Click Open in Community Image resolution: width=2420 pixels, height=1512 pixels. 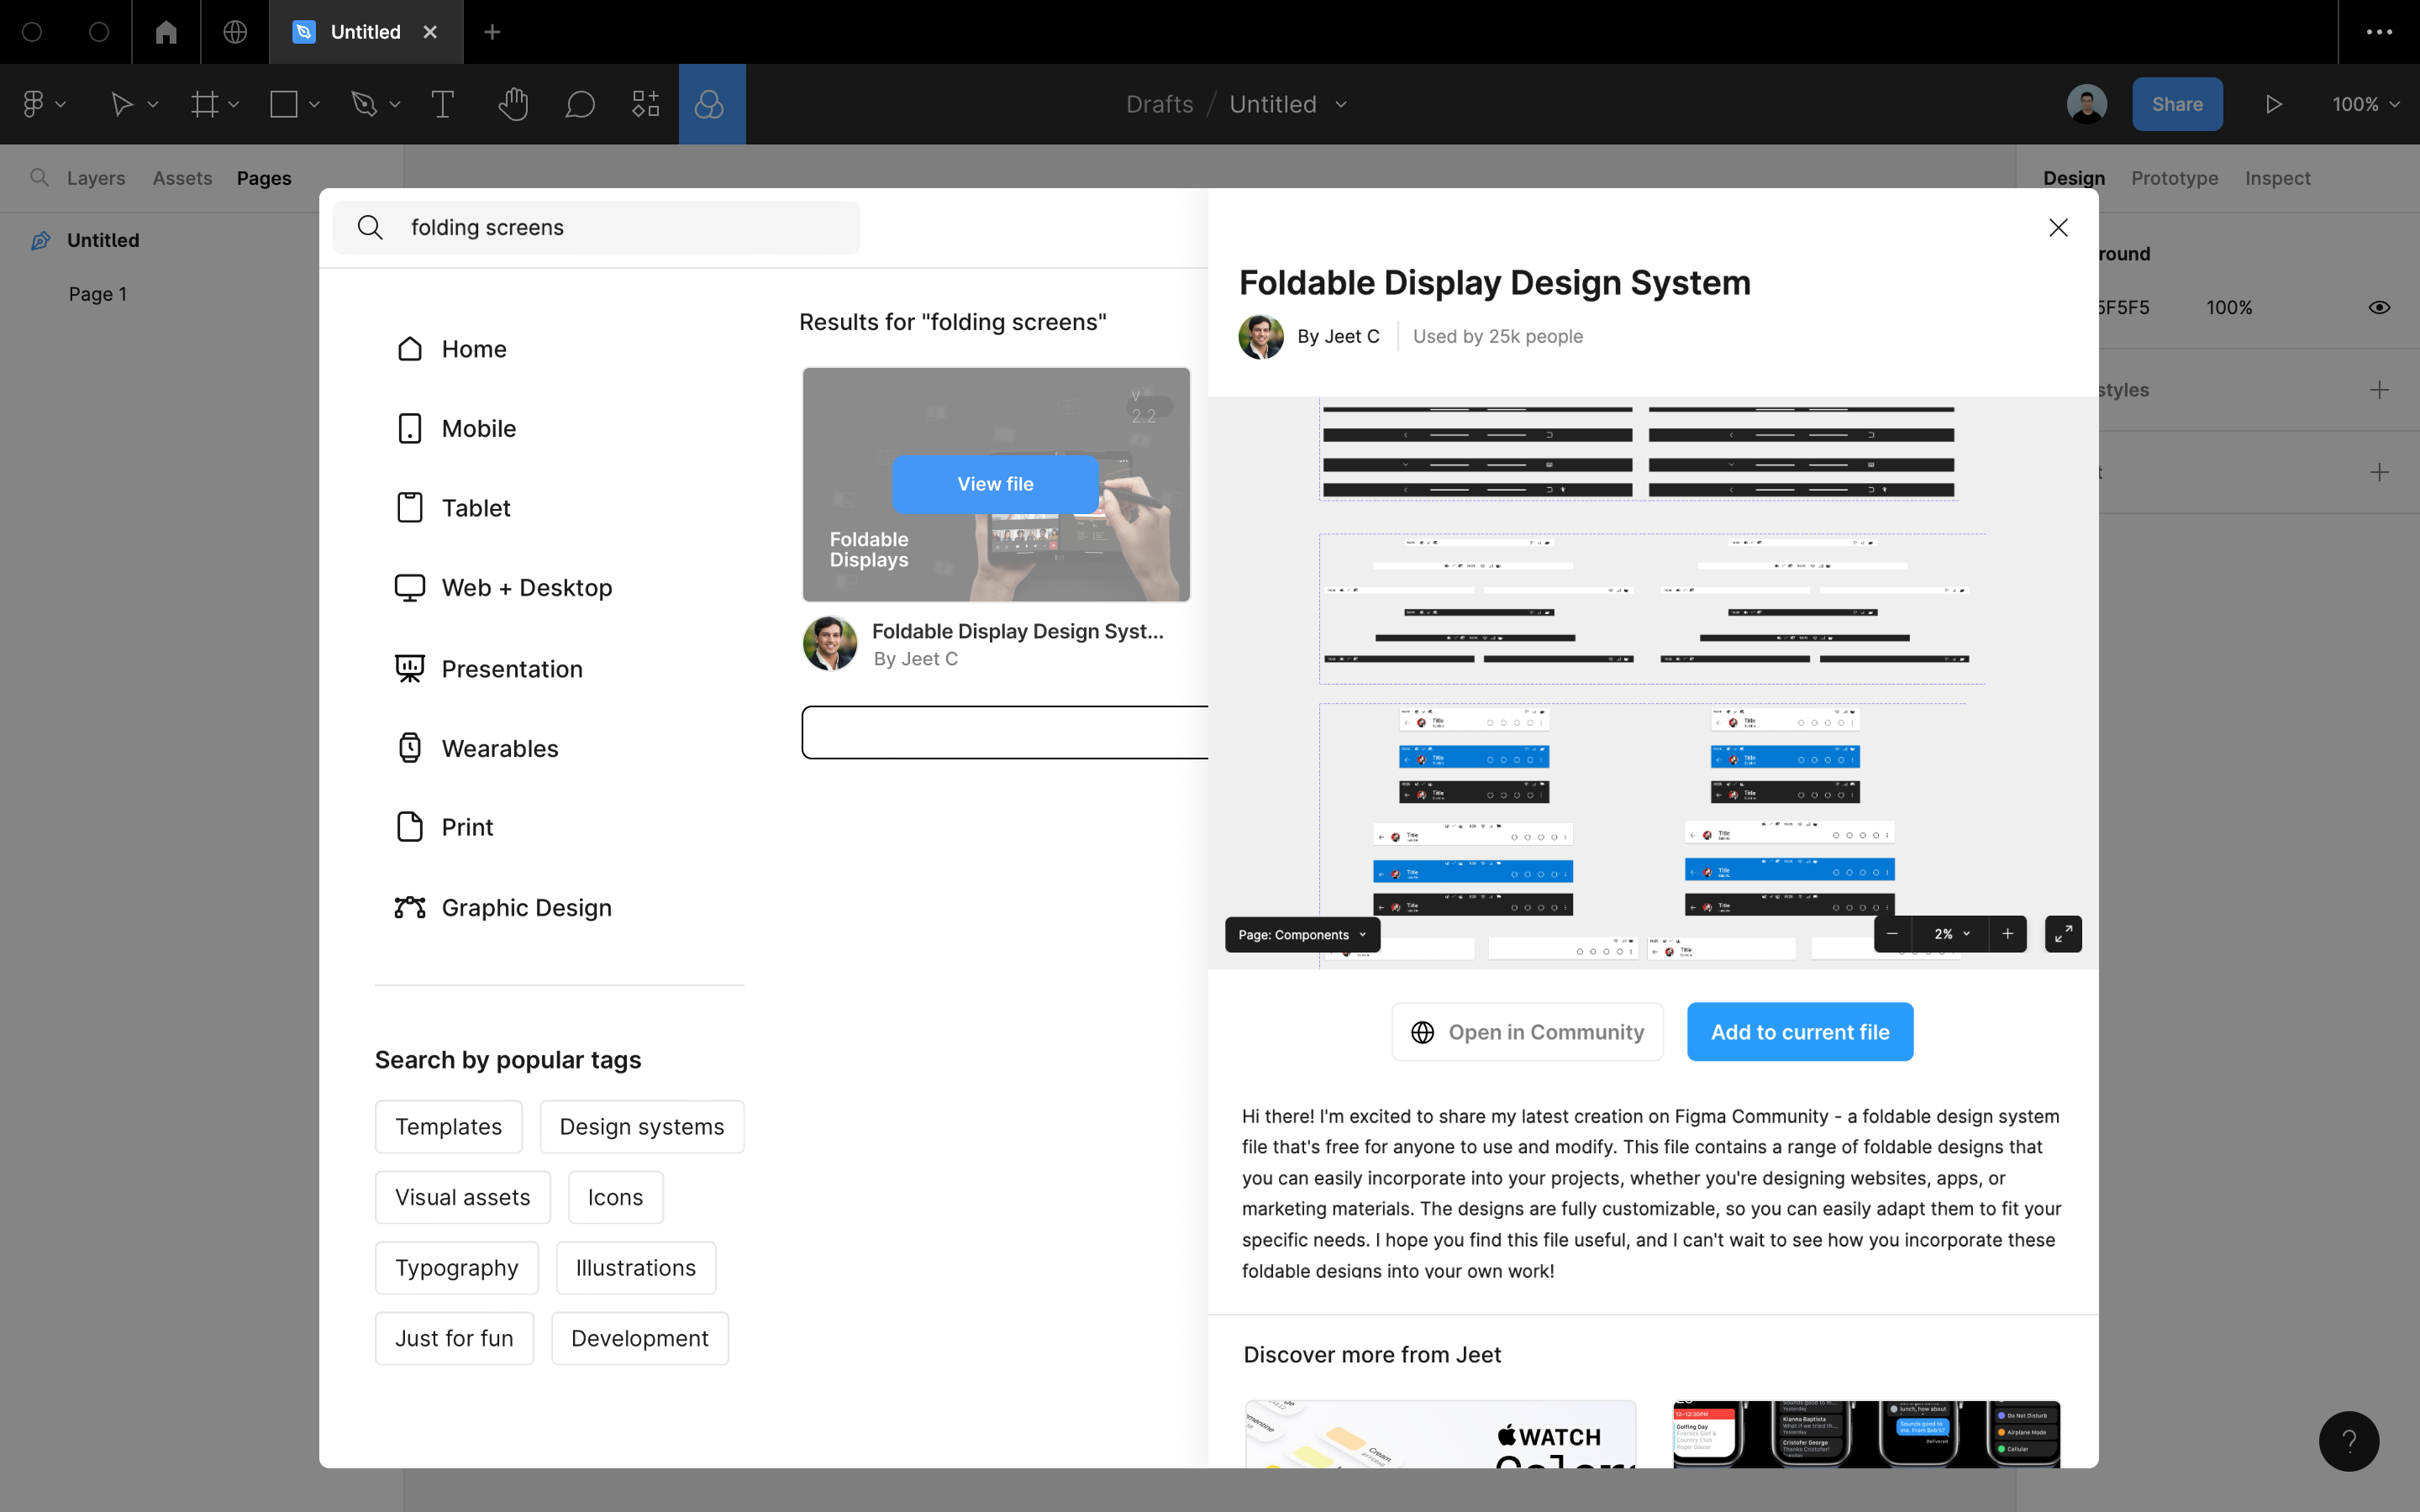[1527, 1032]
